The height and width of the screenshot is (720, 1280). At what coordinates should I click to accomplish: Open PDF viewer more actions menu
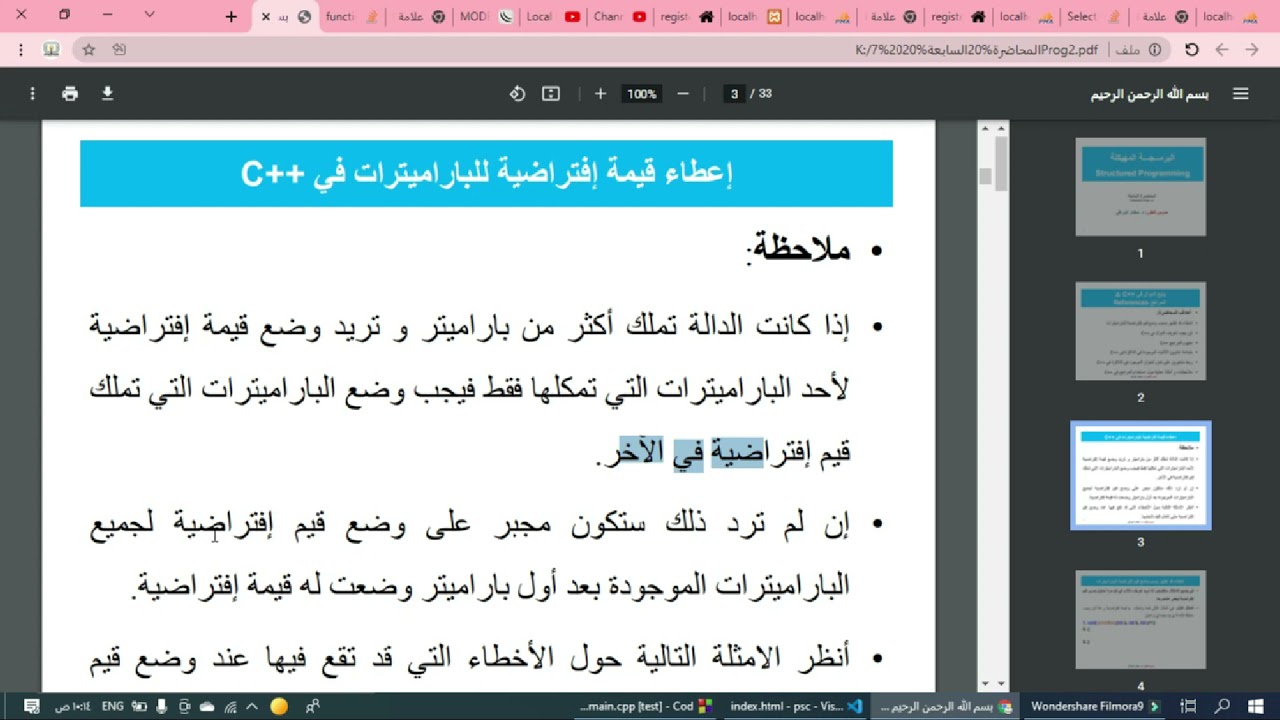point(32,94)
